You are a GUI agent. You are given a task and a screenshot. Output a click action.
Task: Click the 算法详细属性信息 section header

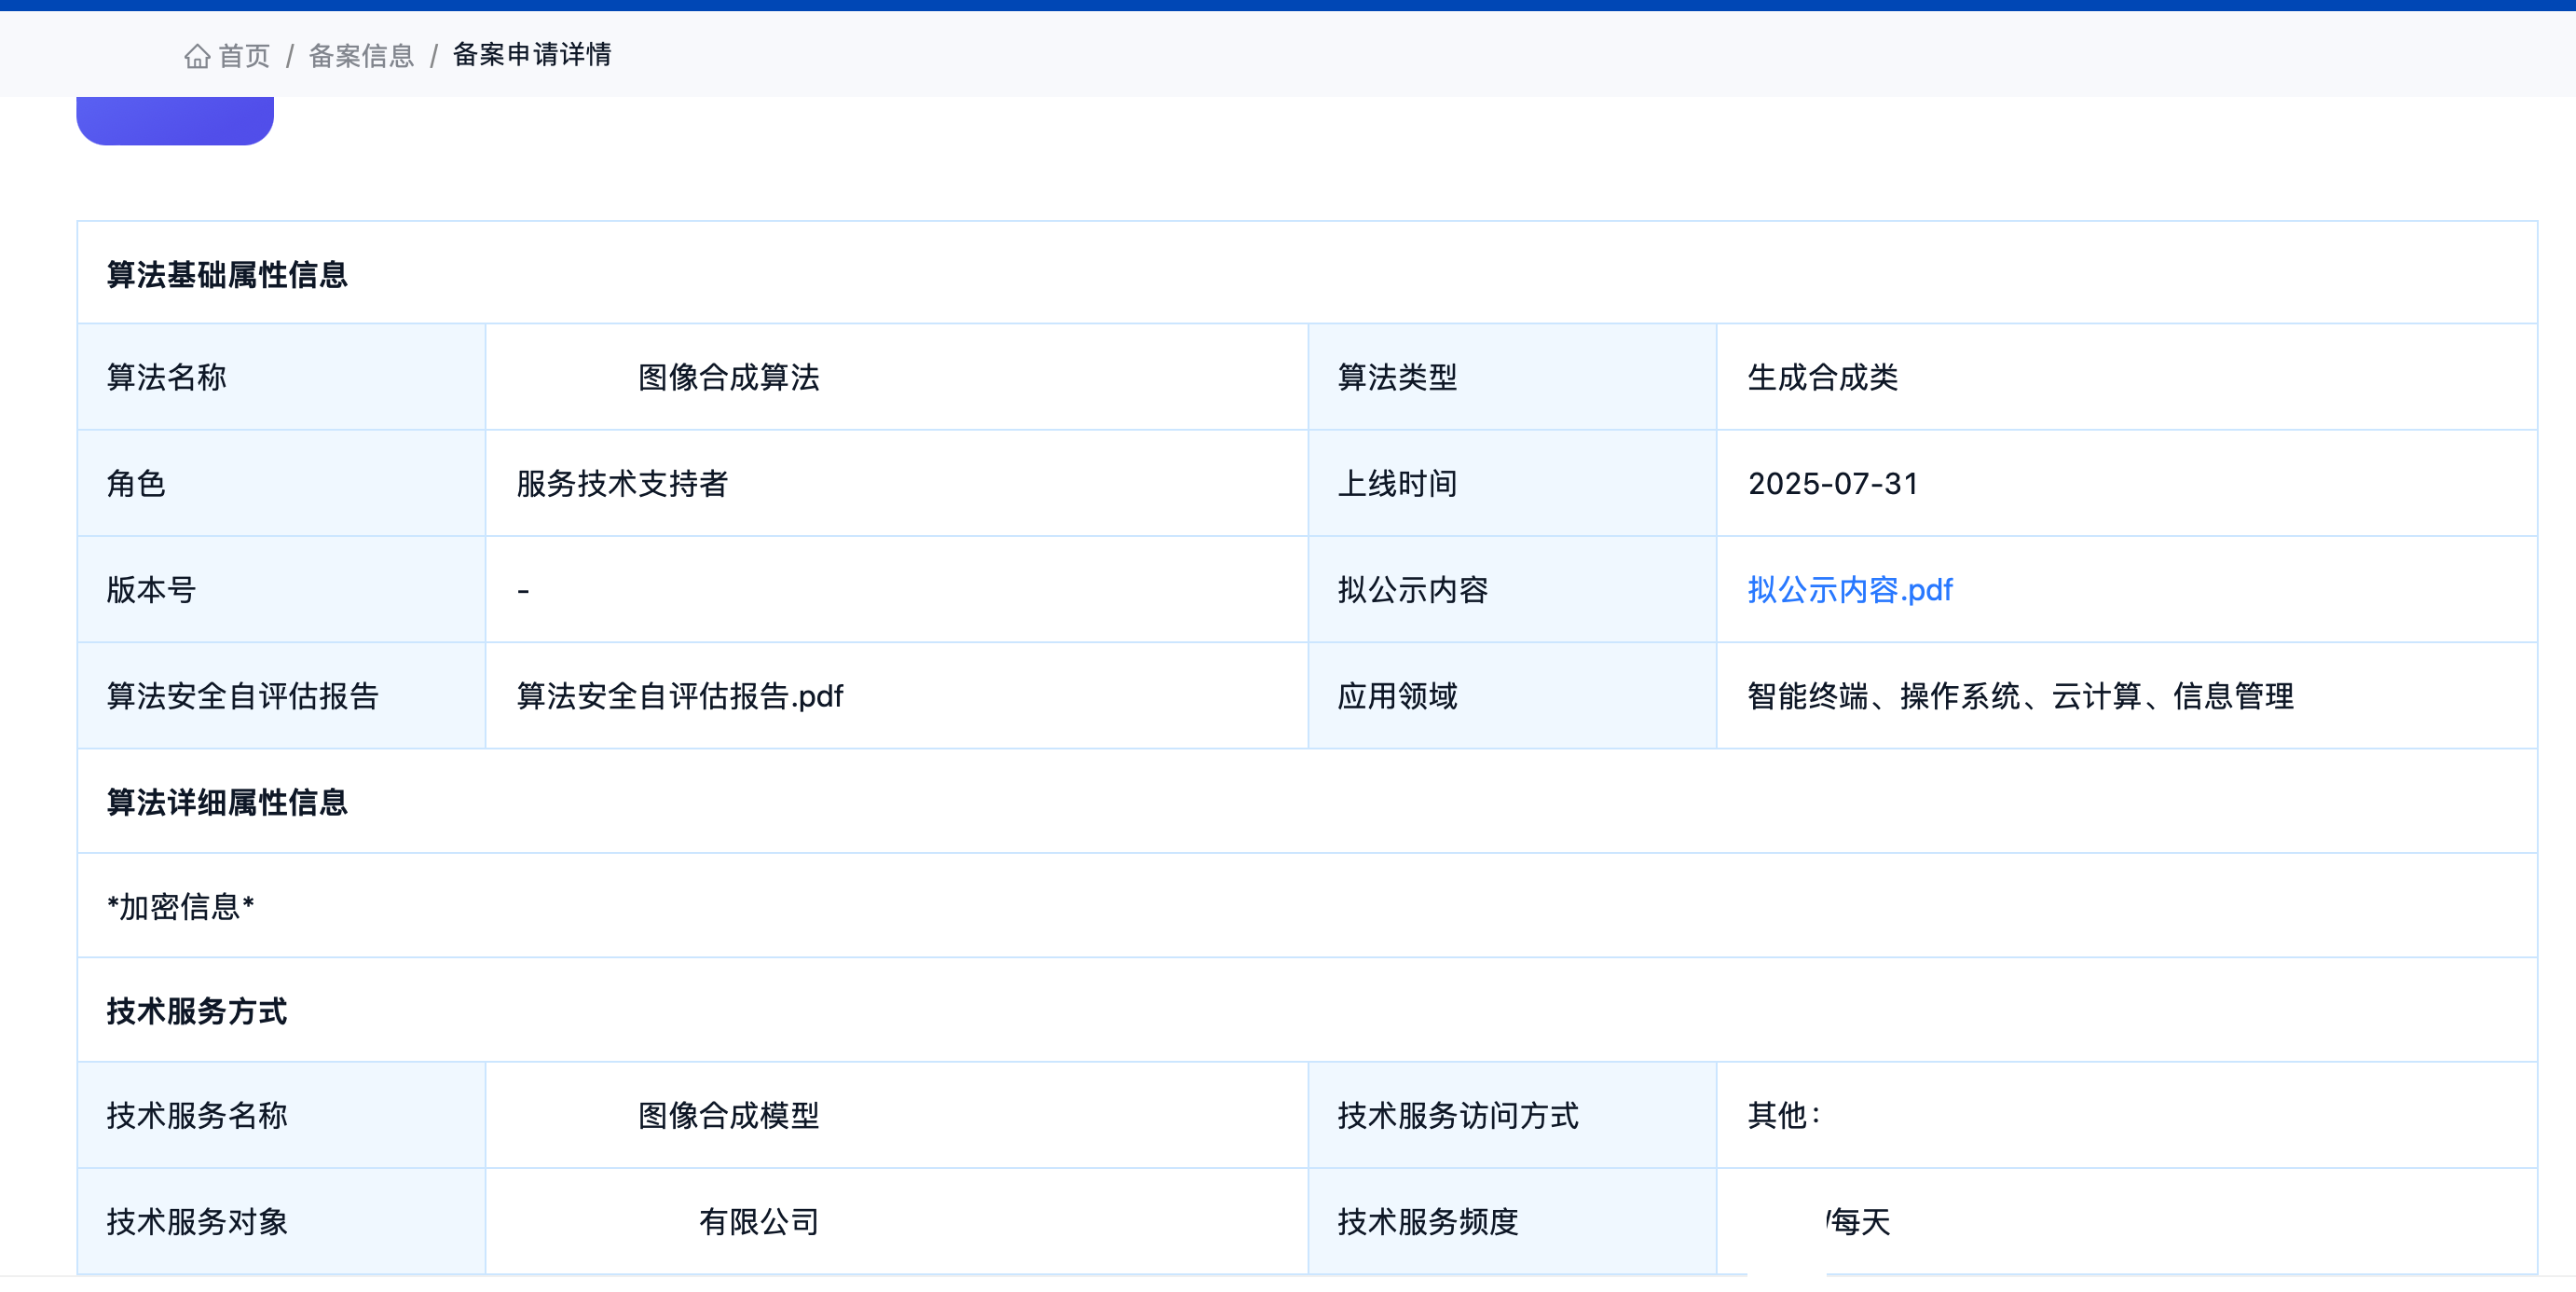(227, 802)
